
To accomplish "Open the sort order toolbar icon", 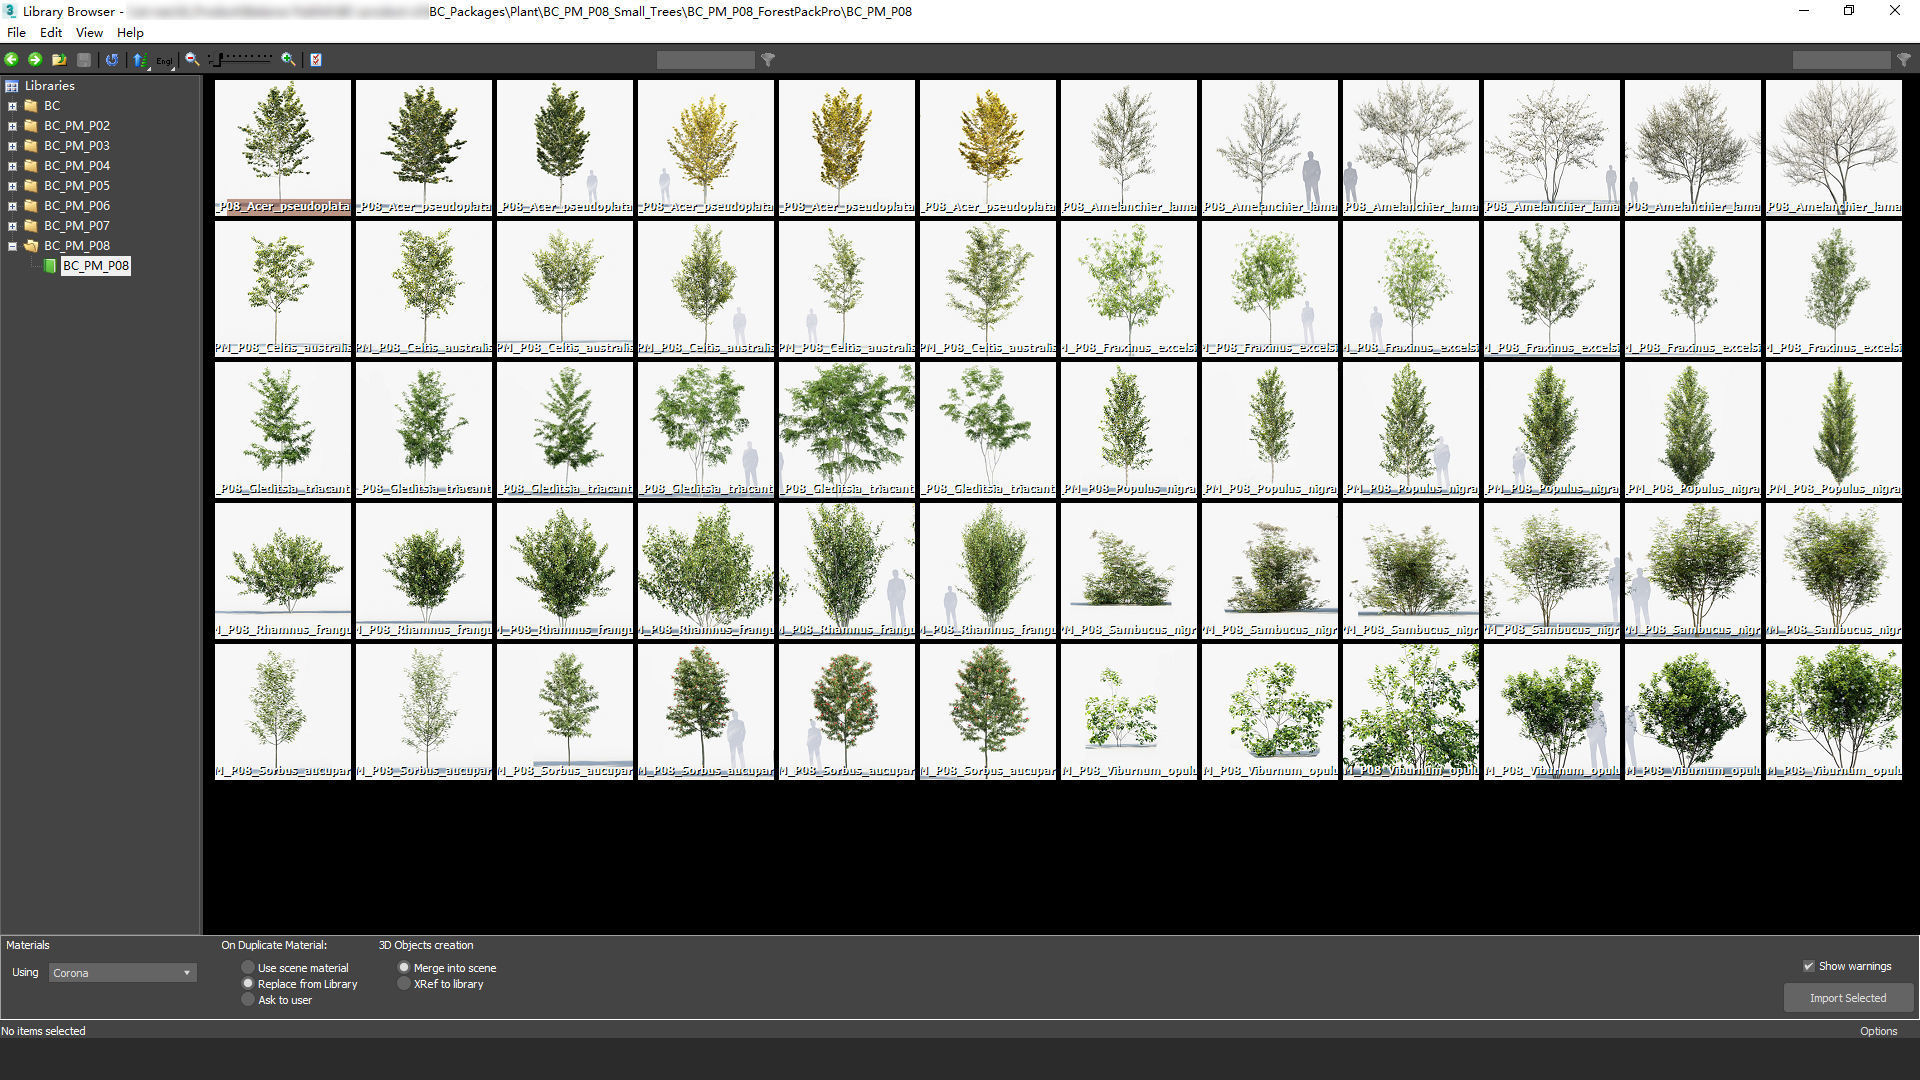I will coord(140,60).
